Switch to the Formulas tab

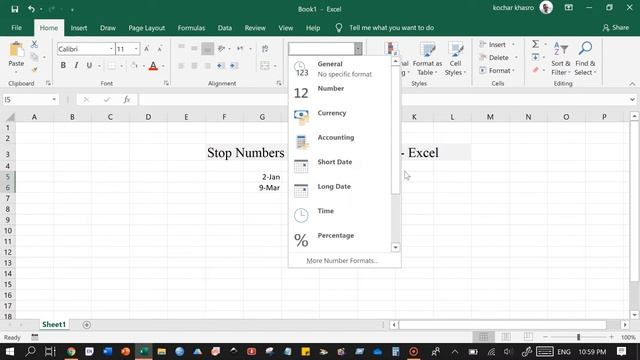click(191, 28)
